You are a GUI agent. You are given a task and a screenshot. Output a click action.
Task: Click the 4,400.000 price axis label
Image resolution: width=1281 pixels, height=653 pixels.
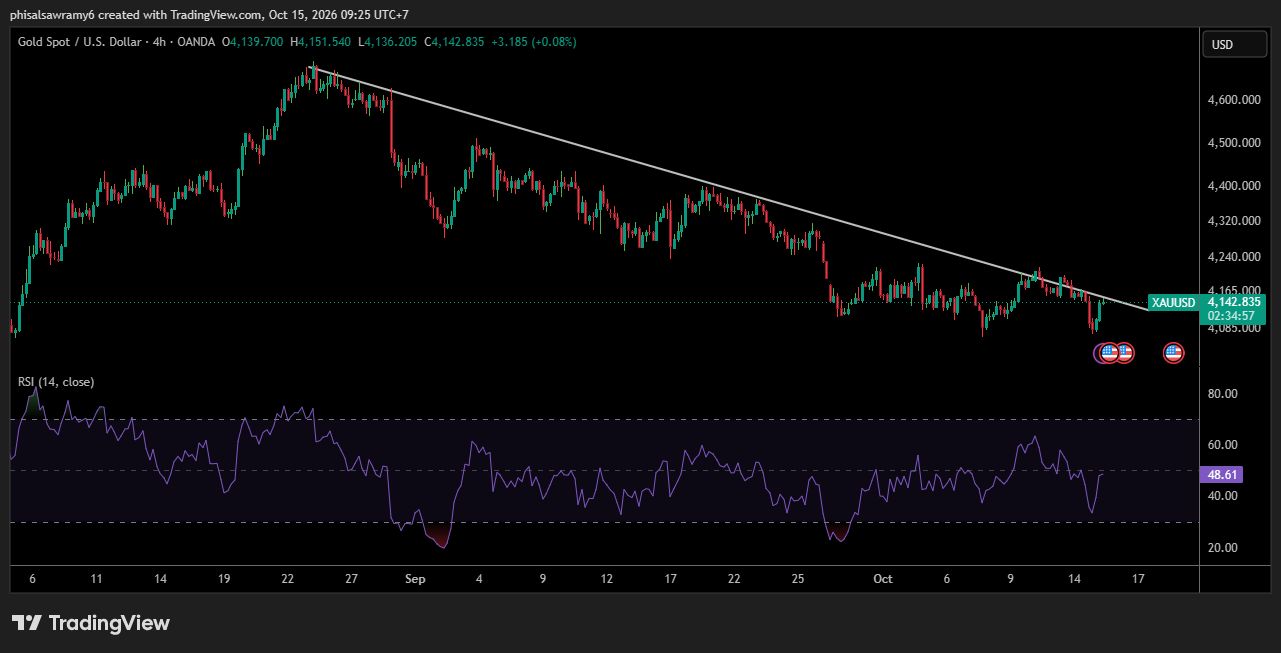(1232, 186)
